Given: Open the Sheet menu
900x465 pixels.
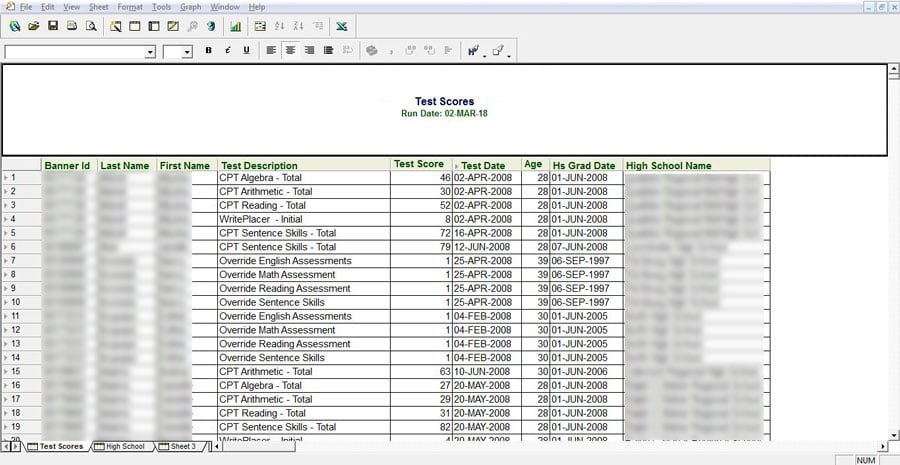Looking at the screenshot, I should coord(98,7).
